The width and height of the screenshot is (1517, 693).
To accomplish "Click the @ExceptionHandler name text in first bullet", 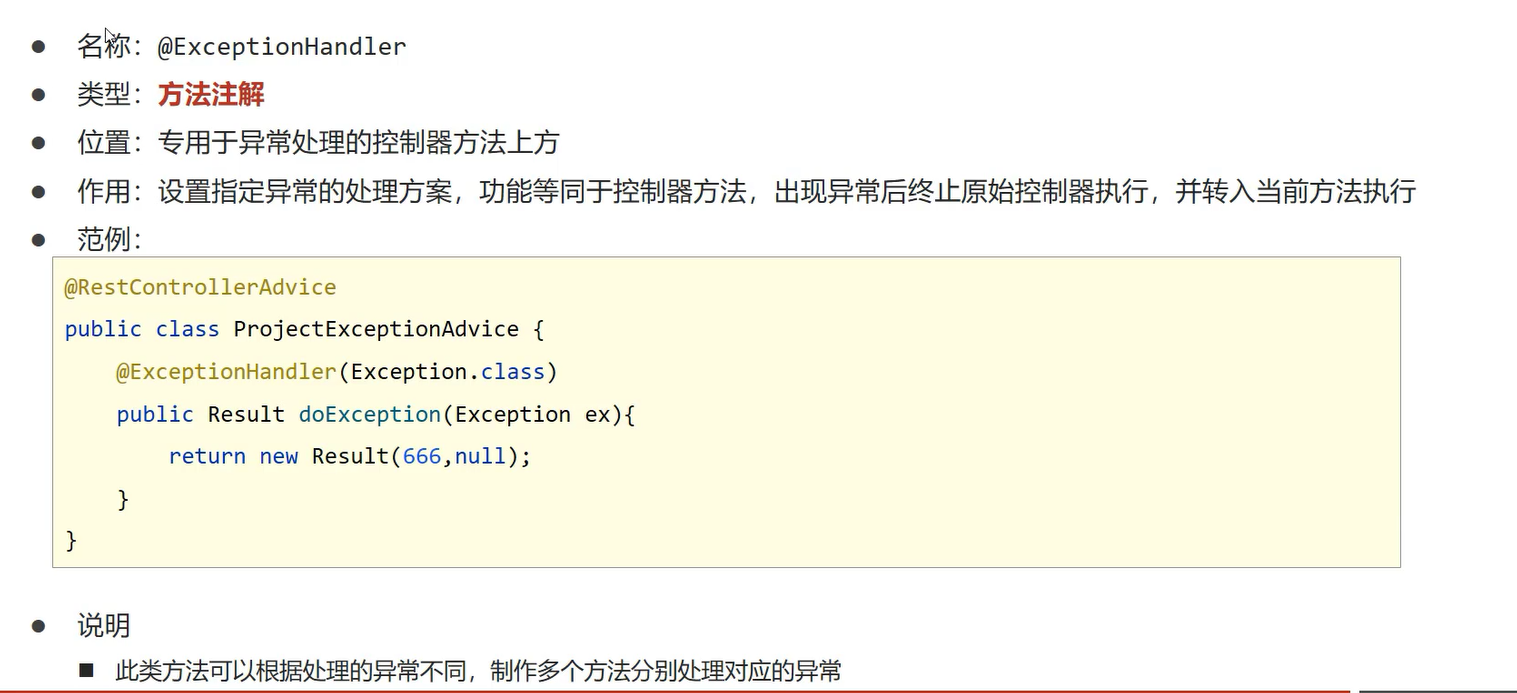I will 282,47.
